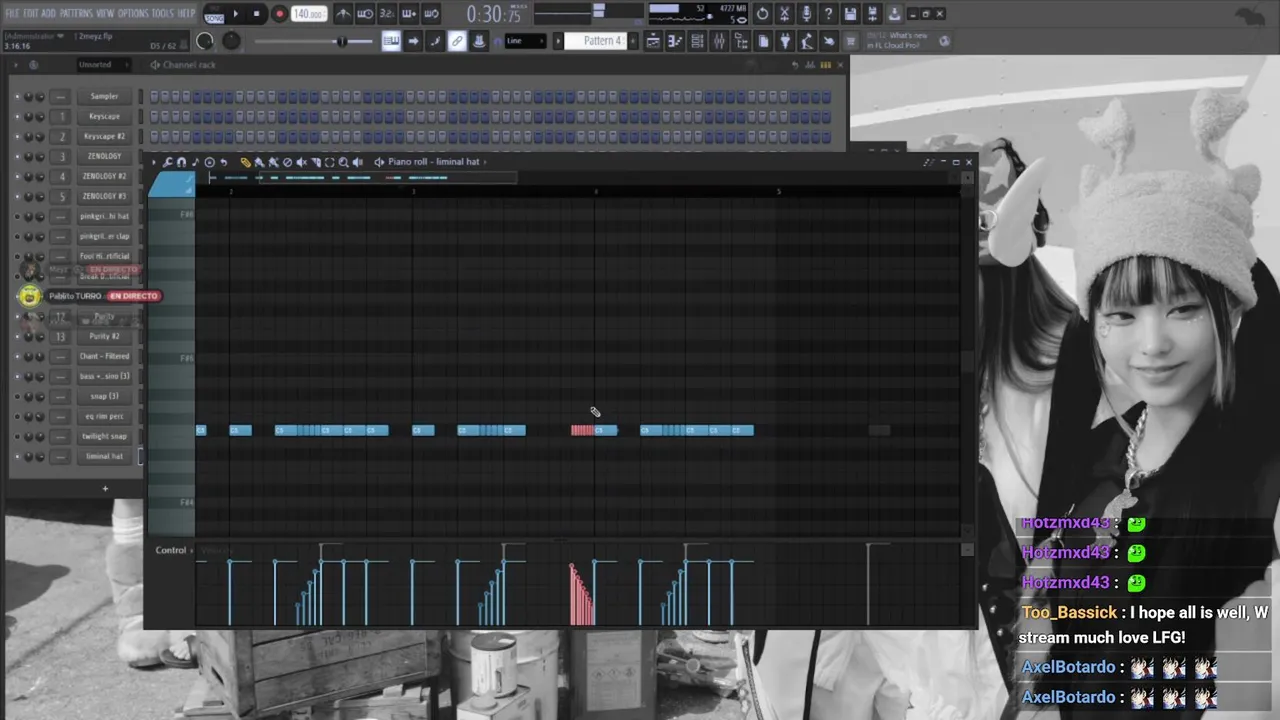
Task: Mute the Sampler channel green LED
Action: [16, 97]
